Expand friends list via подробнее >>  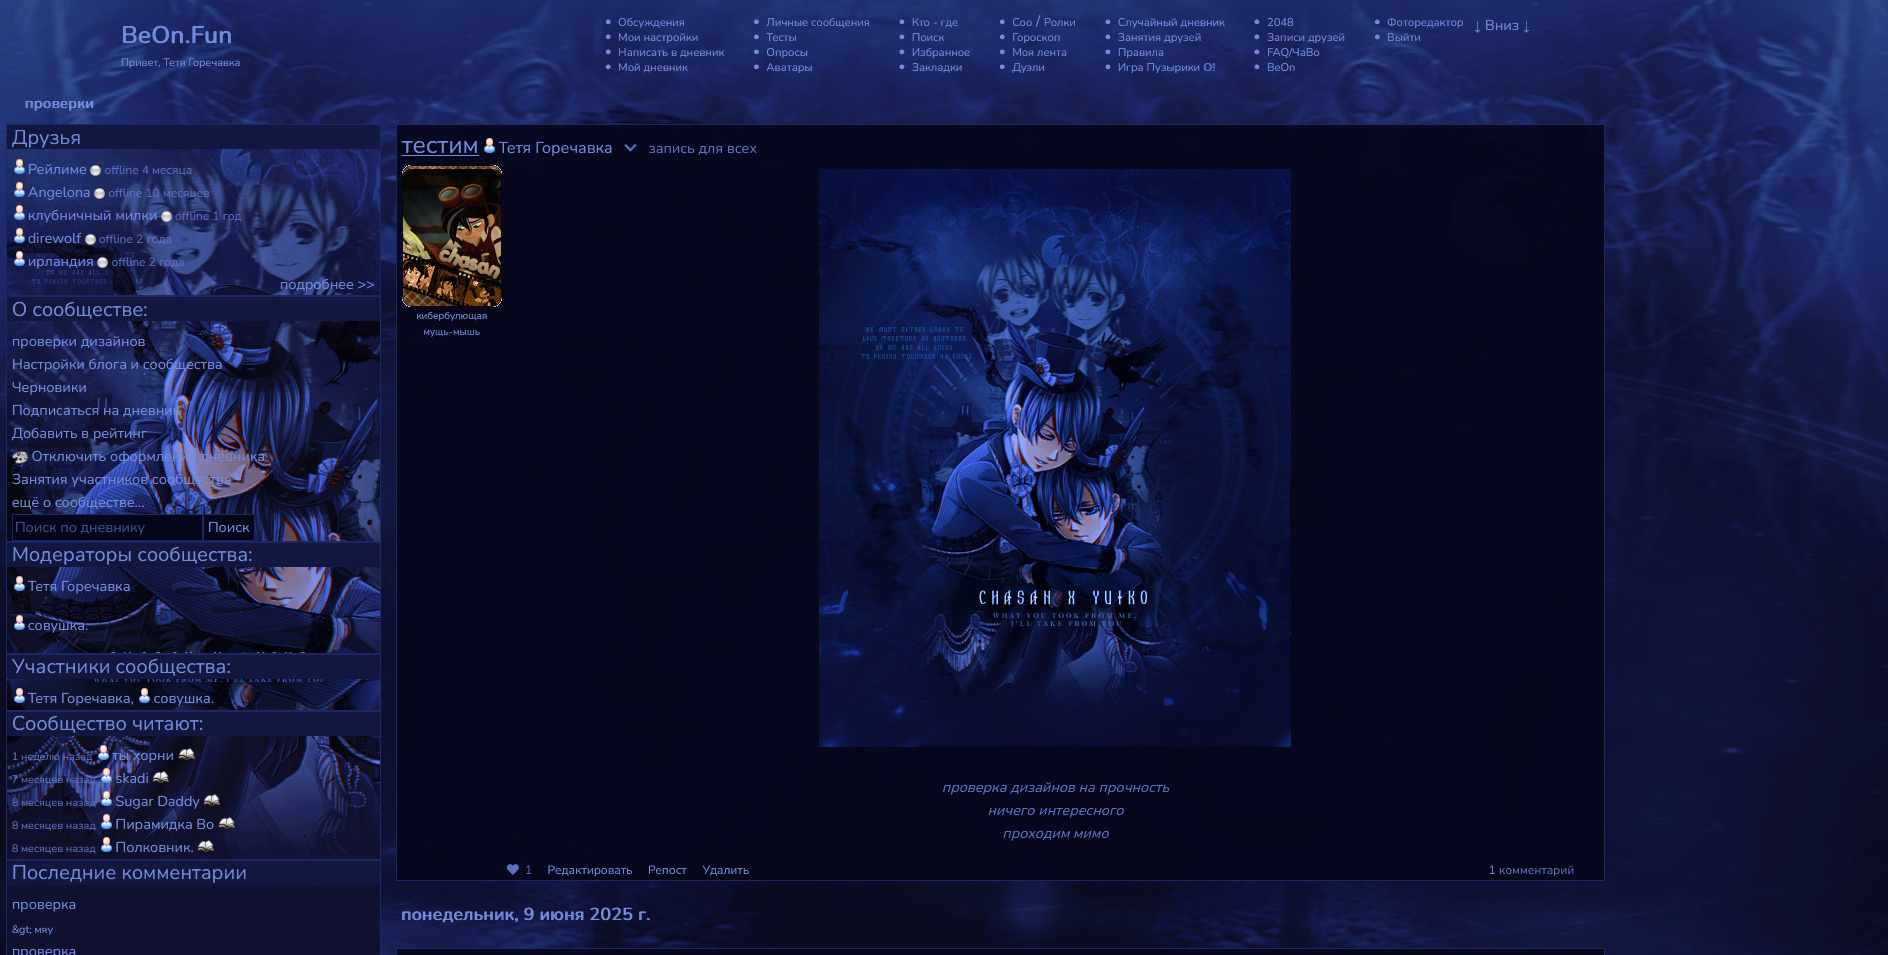(x=327, y=285)
